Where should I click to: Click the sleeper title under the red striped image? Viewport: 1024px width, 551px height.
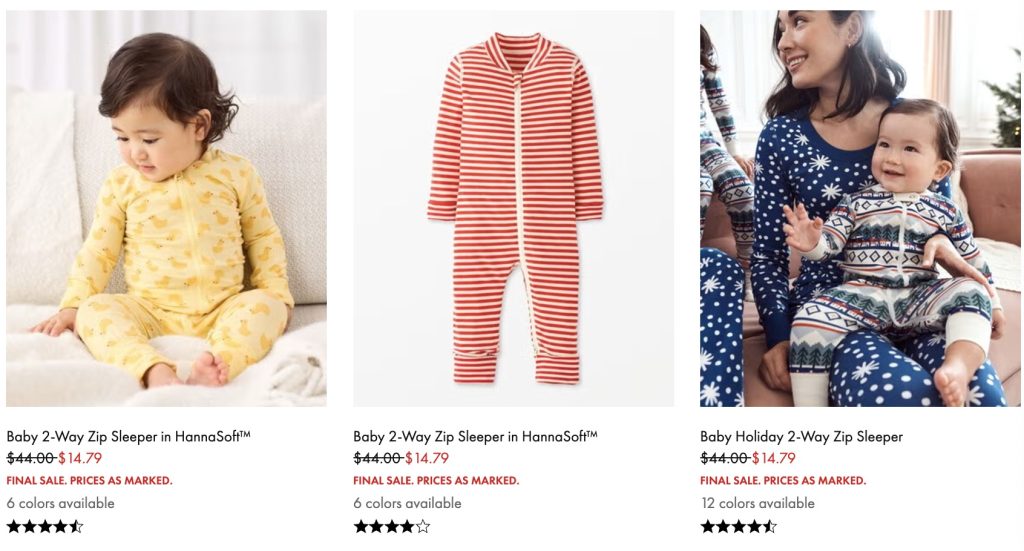[x=475, y=436]
